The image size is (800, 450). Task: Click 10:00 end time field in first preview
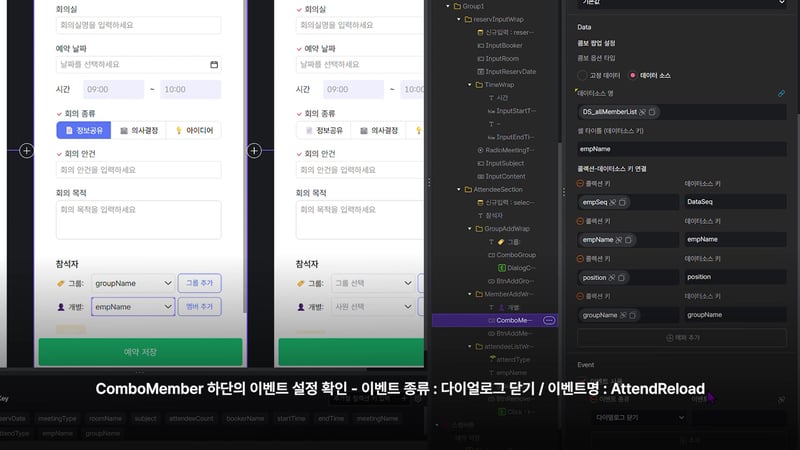click(190, 89)
